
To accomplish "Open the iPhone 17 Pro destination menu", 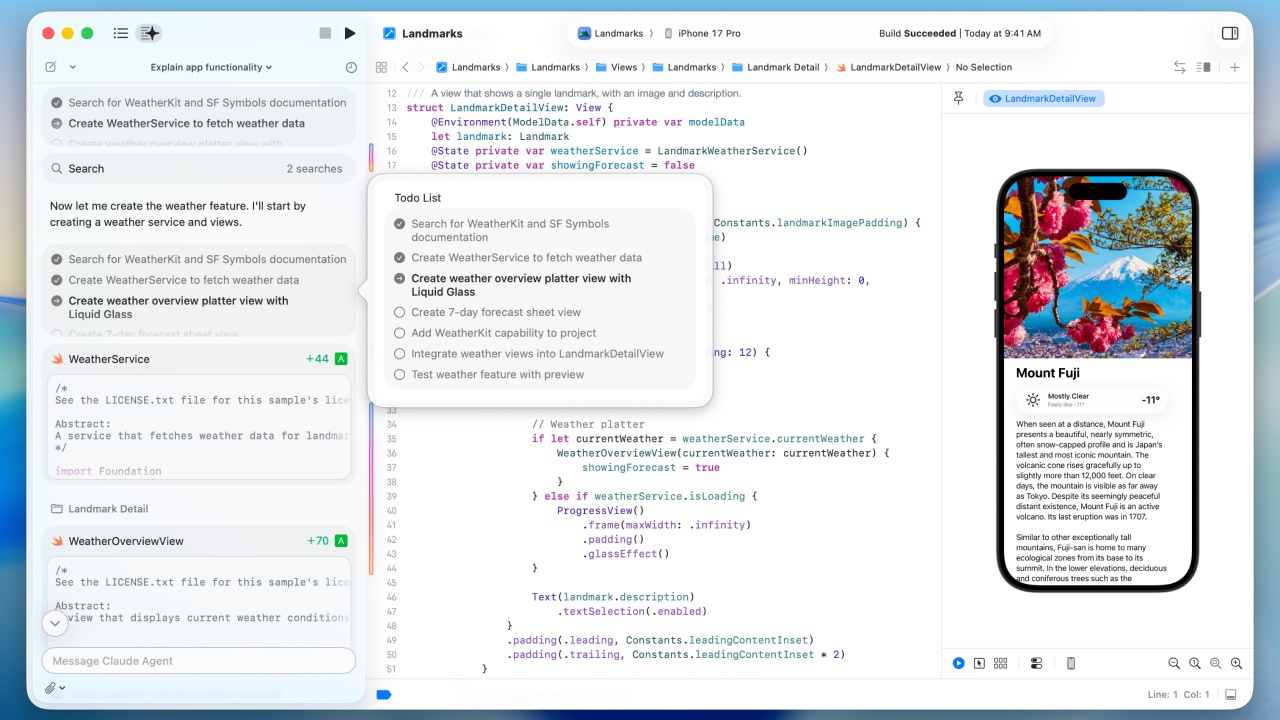I will pyautogui.click(x=709, y=33).
